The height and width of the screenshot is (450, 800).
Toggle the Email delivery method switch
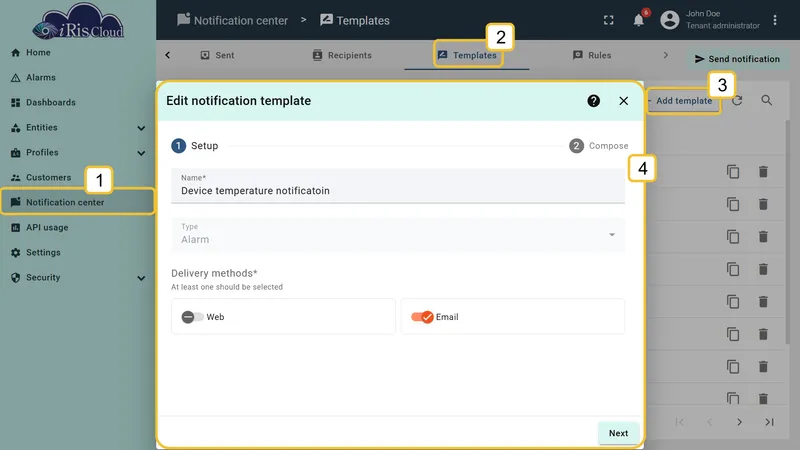tap(422, 317)
